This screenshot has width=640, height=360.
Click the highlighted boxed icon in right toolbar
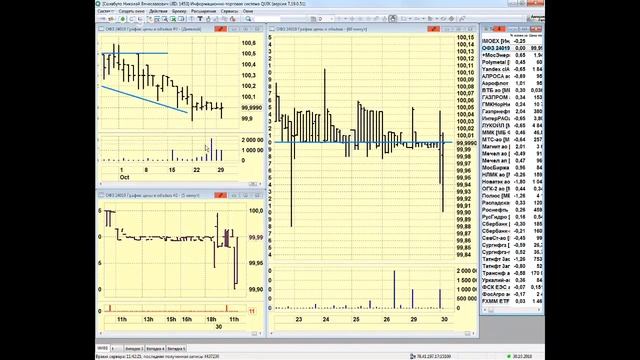tap(393, 18)
